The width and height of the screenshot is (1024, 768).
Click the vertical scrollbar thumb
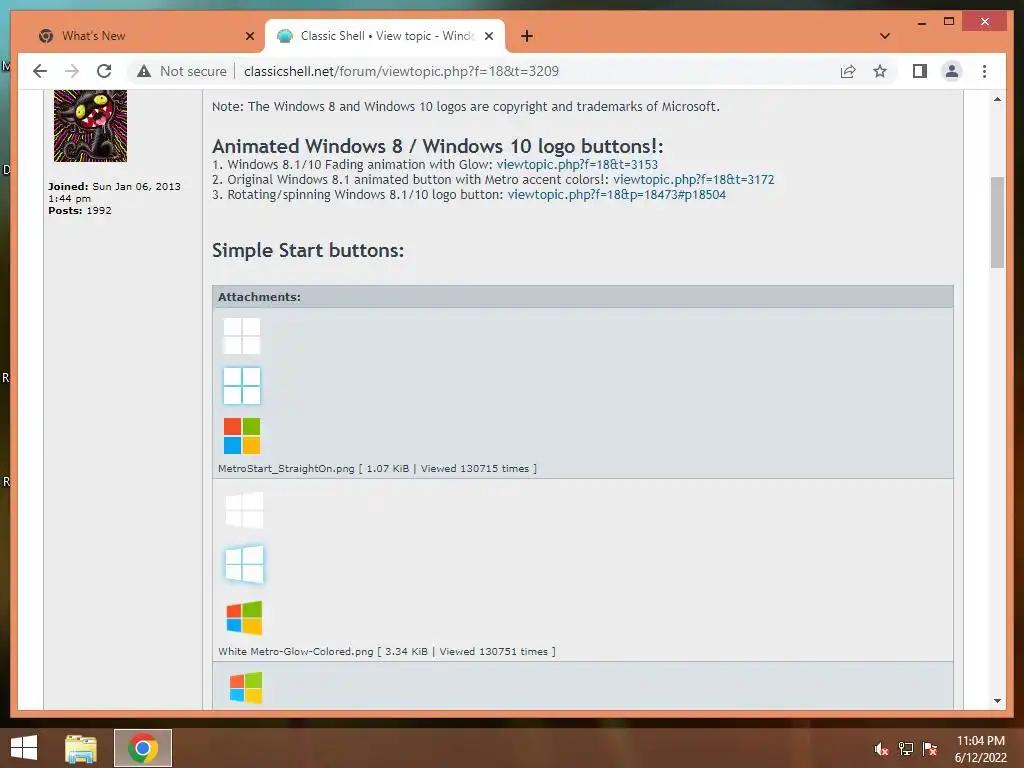click(x=997, y=223)
